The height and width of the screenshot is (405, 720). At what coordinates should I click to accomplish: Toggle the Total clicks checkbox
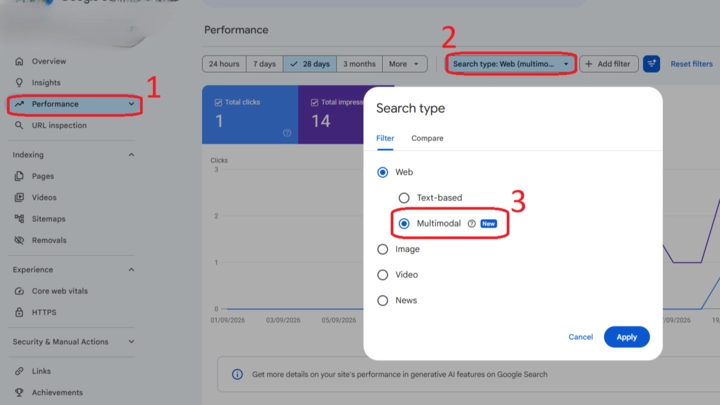pyautogui.click(x=219, y=102)
